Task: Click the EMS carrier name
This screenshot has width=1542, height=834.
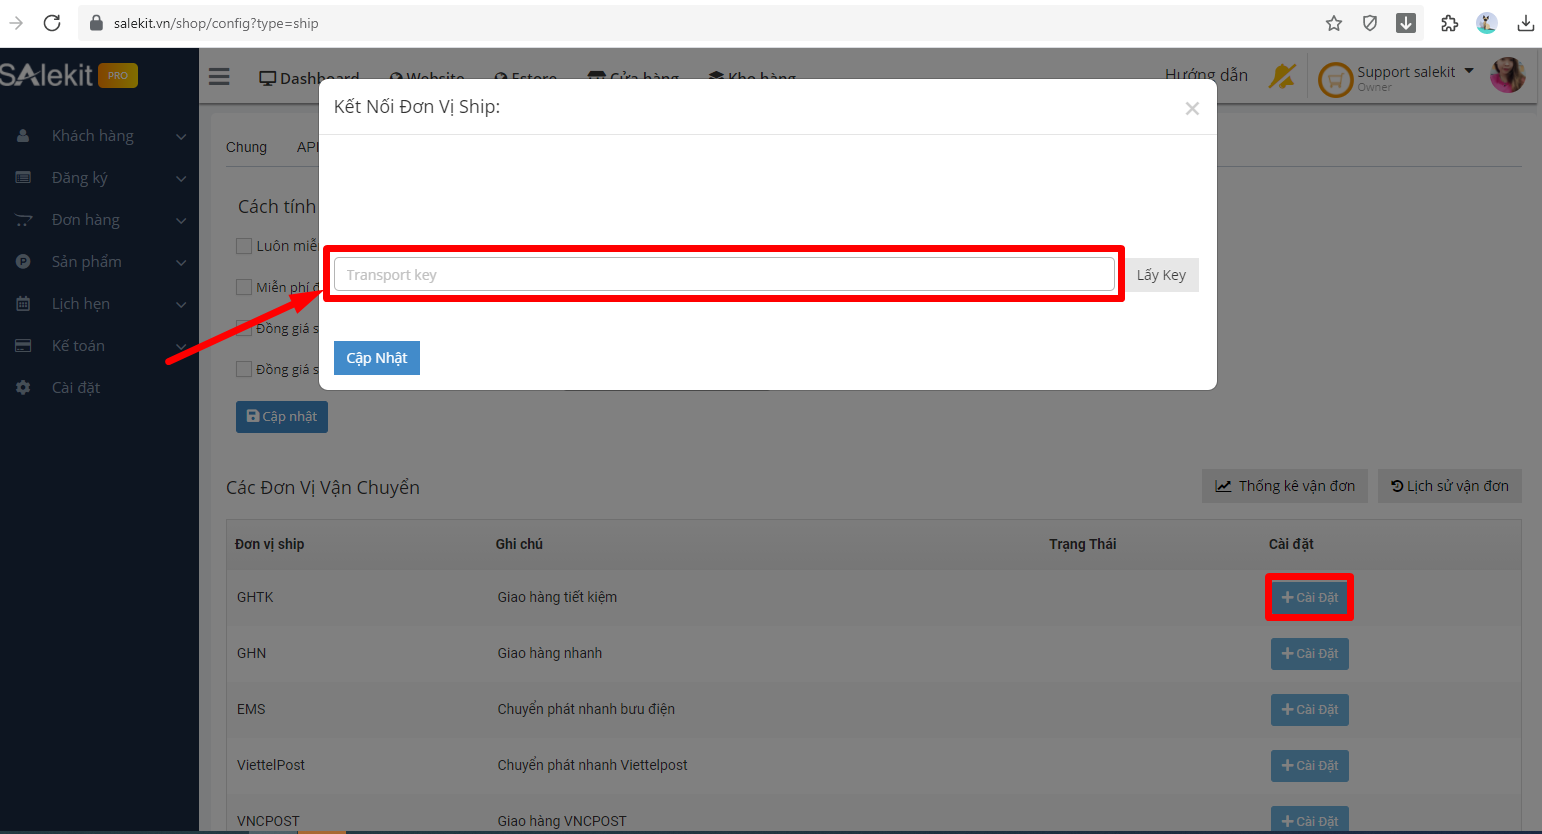Action: [251, 709]
